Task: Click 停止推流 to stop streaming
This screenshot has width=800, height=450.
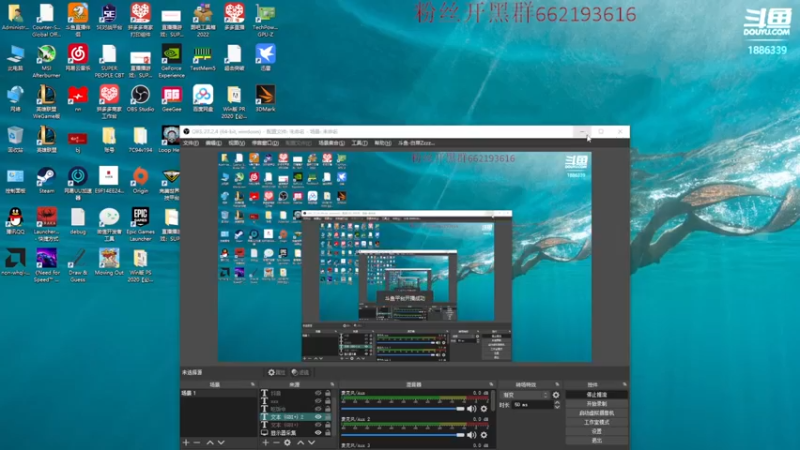Action: pos(596,394)
